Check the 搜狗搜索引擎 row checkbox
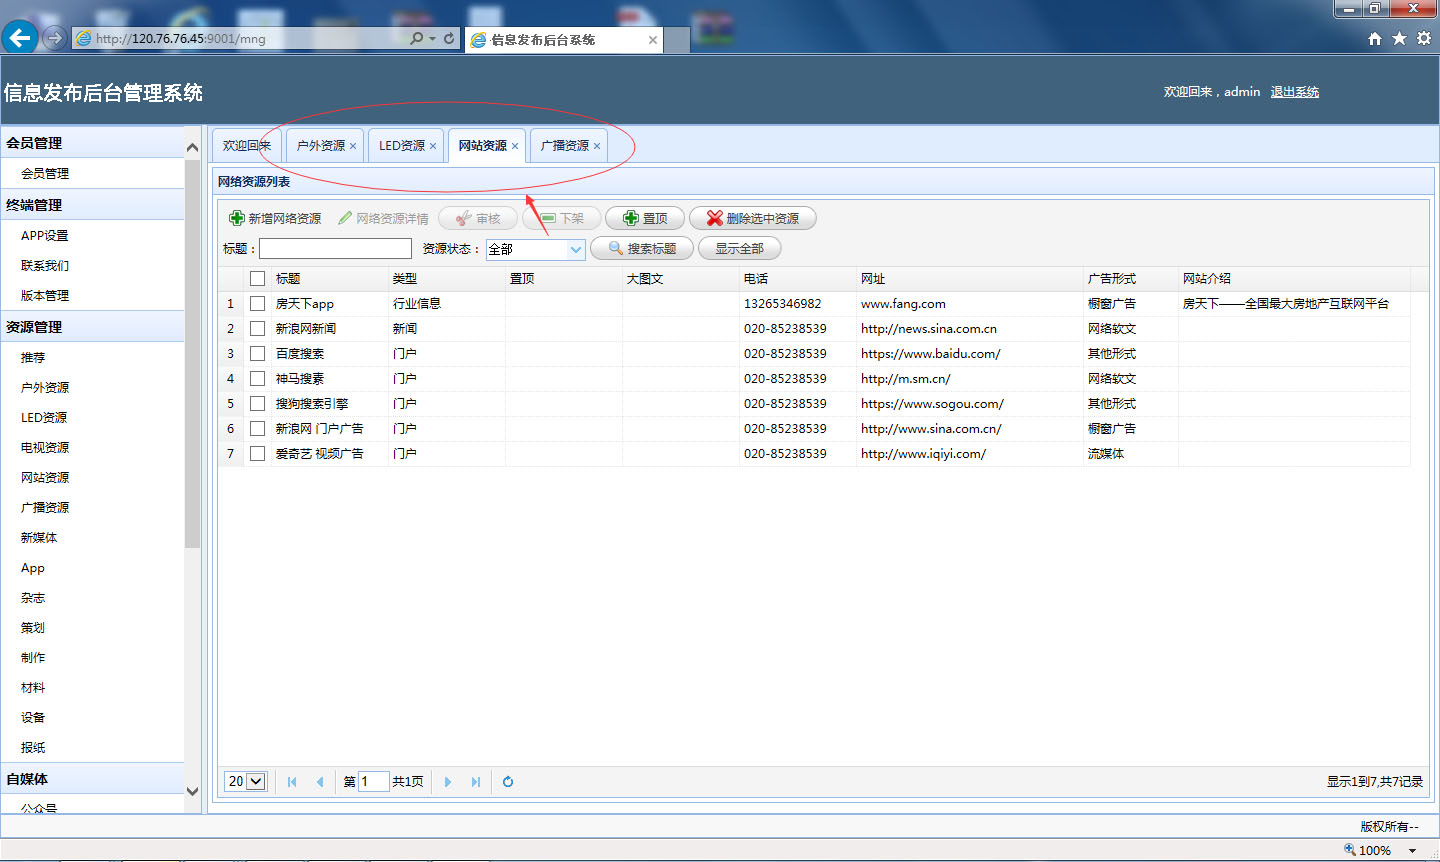 [x=257, y=404]
